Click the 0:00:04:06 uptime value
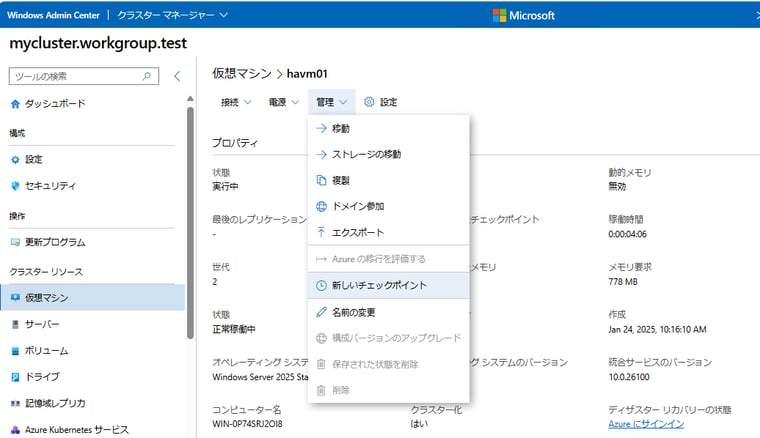Screen dimensions: 760x438 [x=627, y=234]
